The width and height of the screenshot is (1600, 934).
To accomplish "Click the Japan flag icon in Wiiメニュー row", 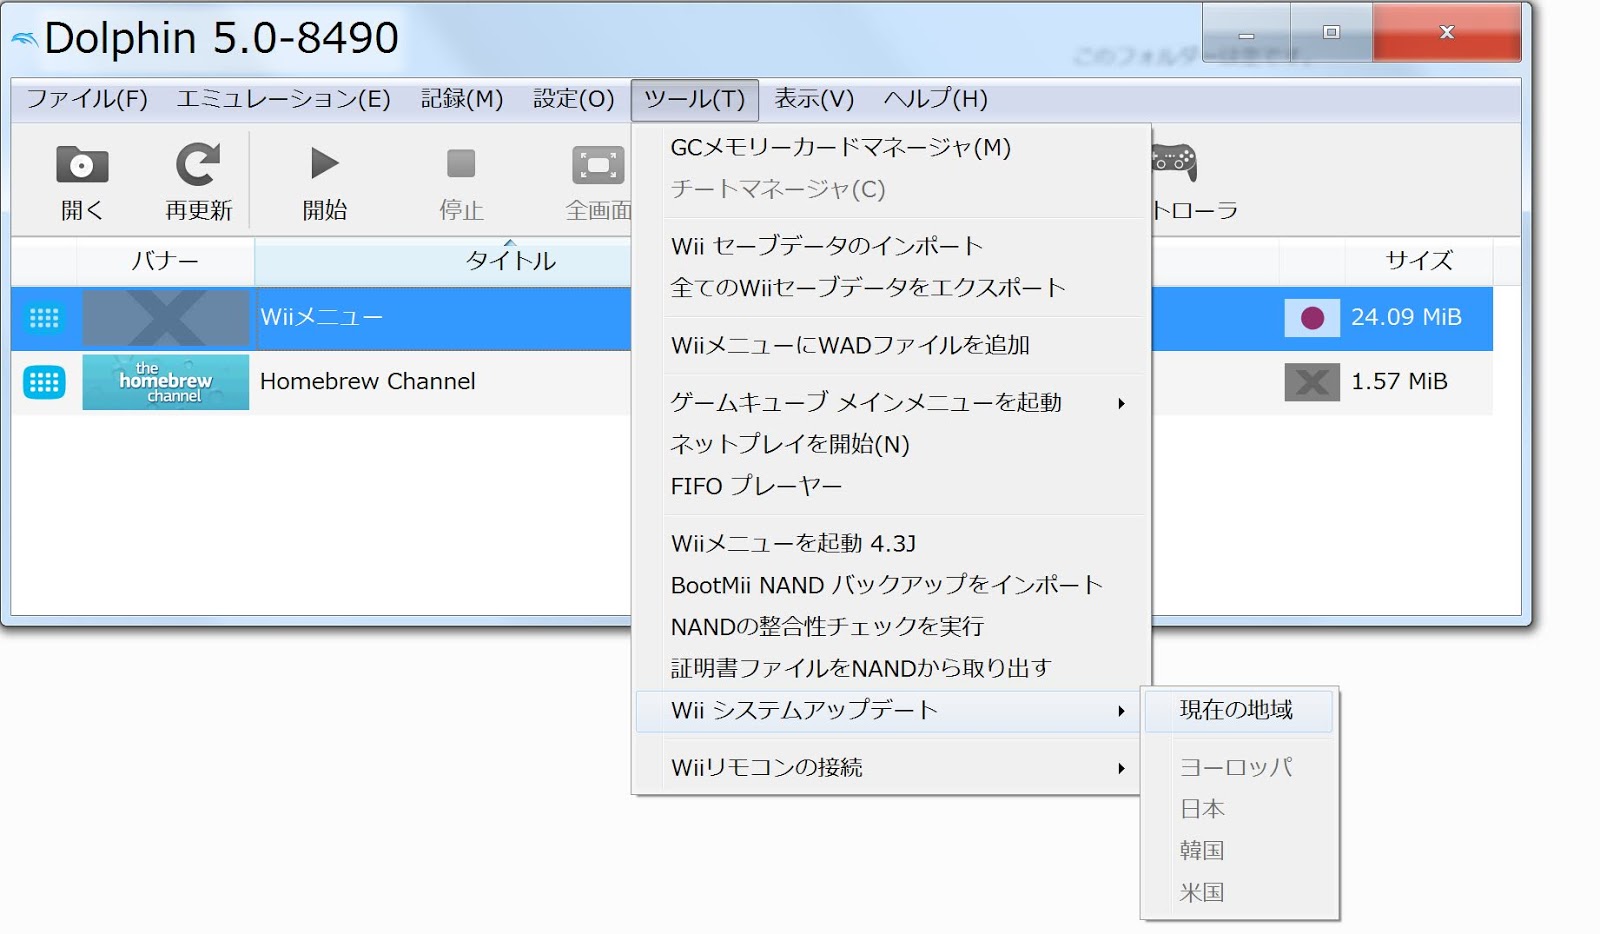I will pos(1312,318).
